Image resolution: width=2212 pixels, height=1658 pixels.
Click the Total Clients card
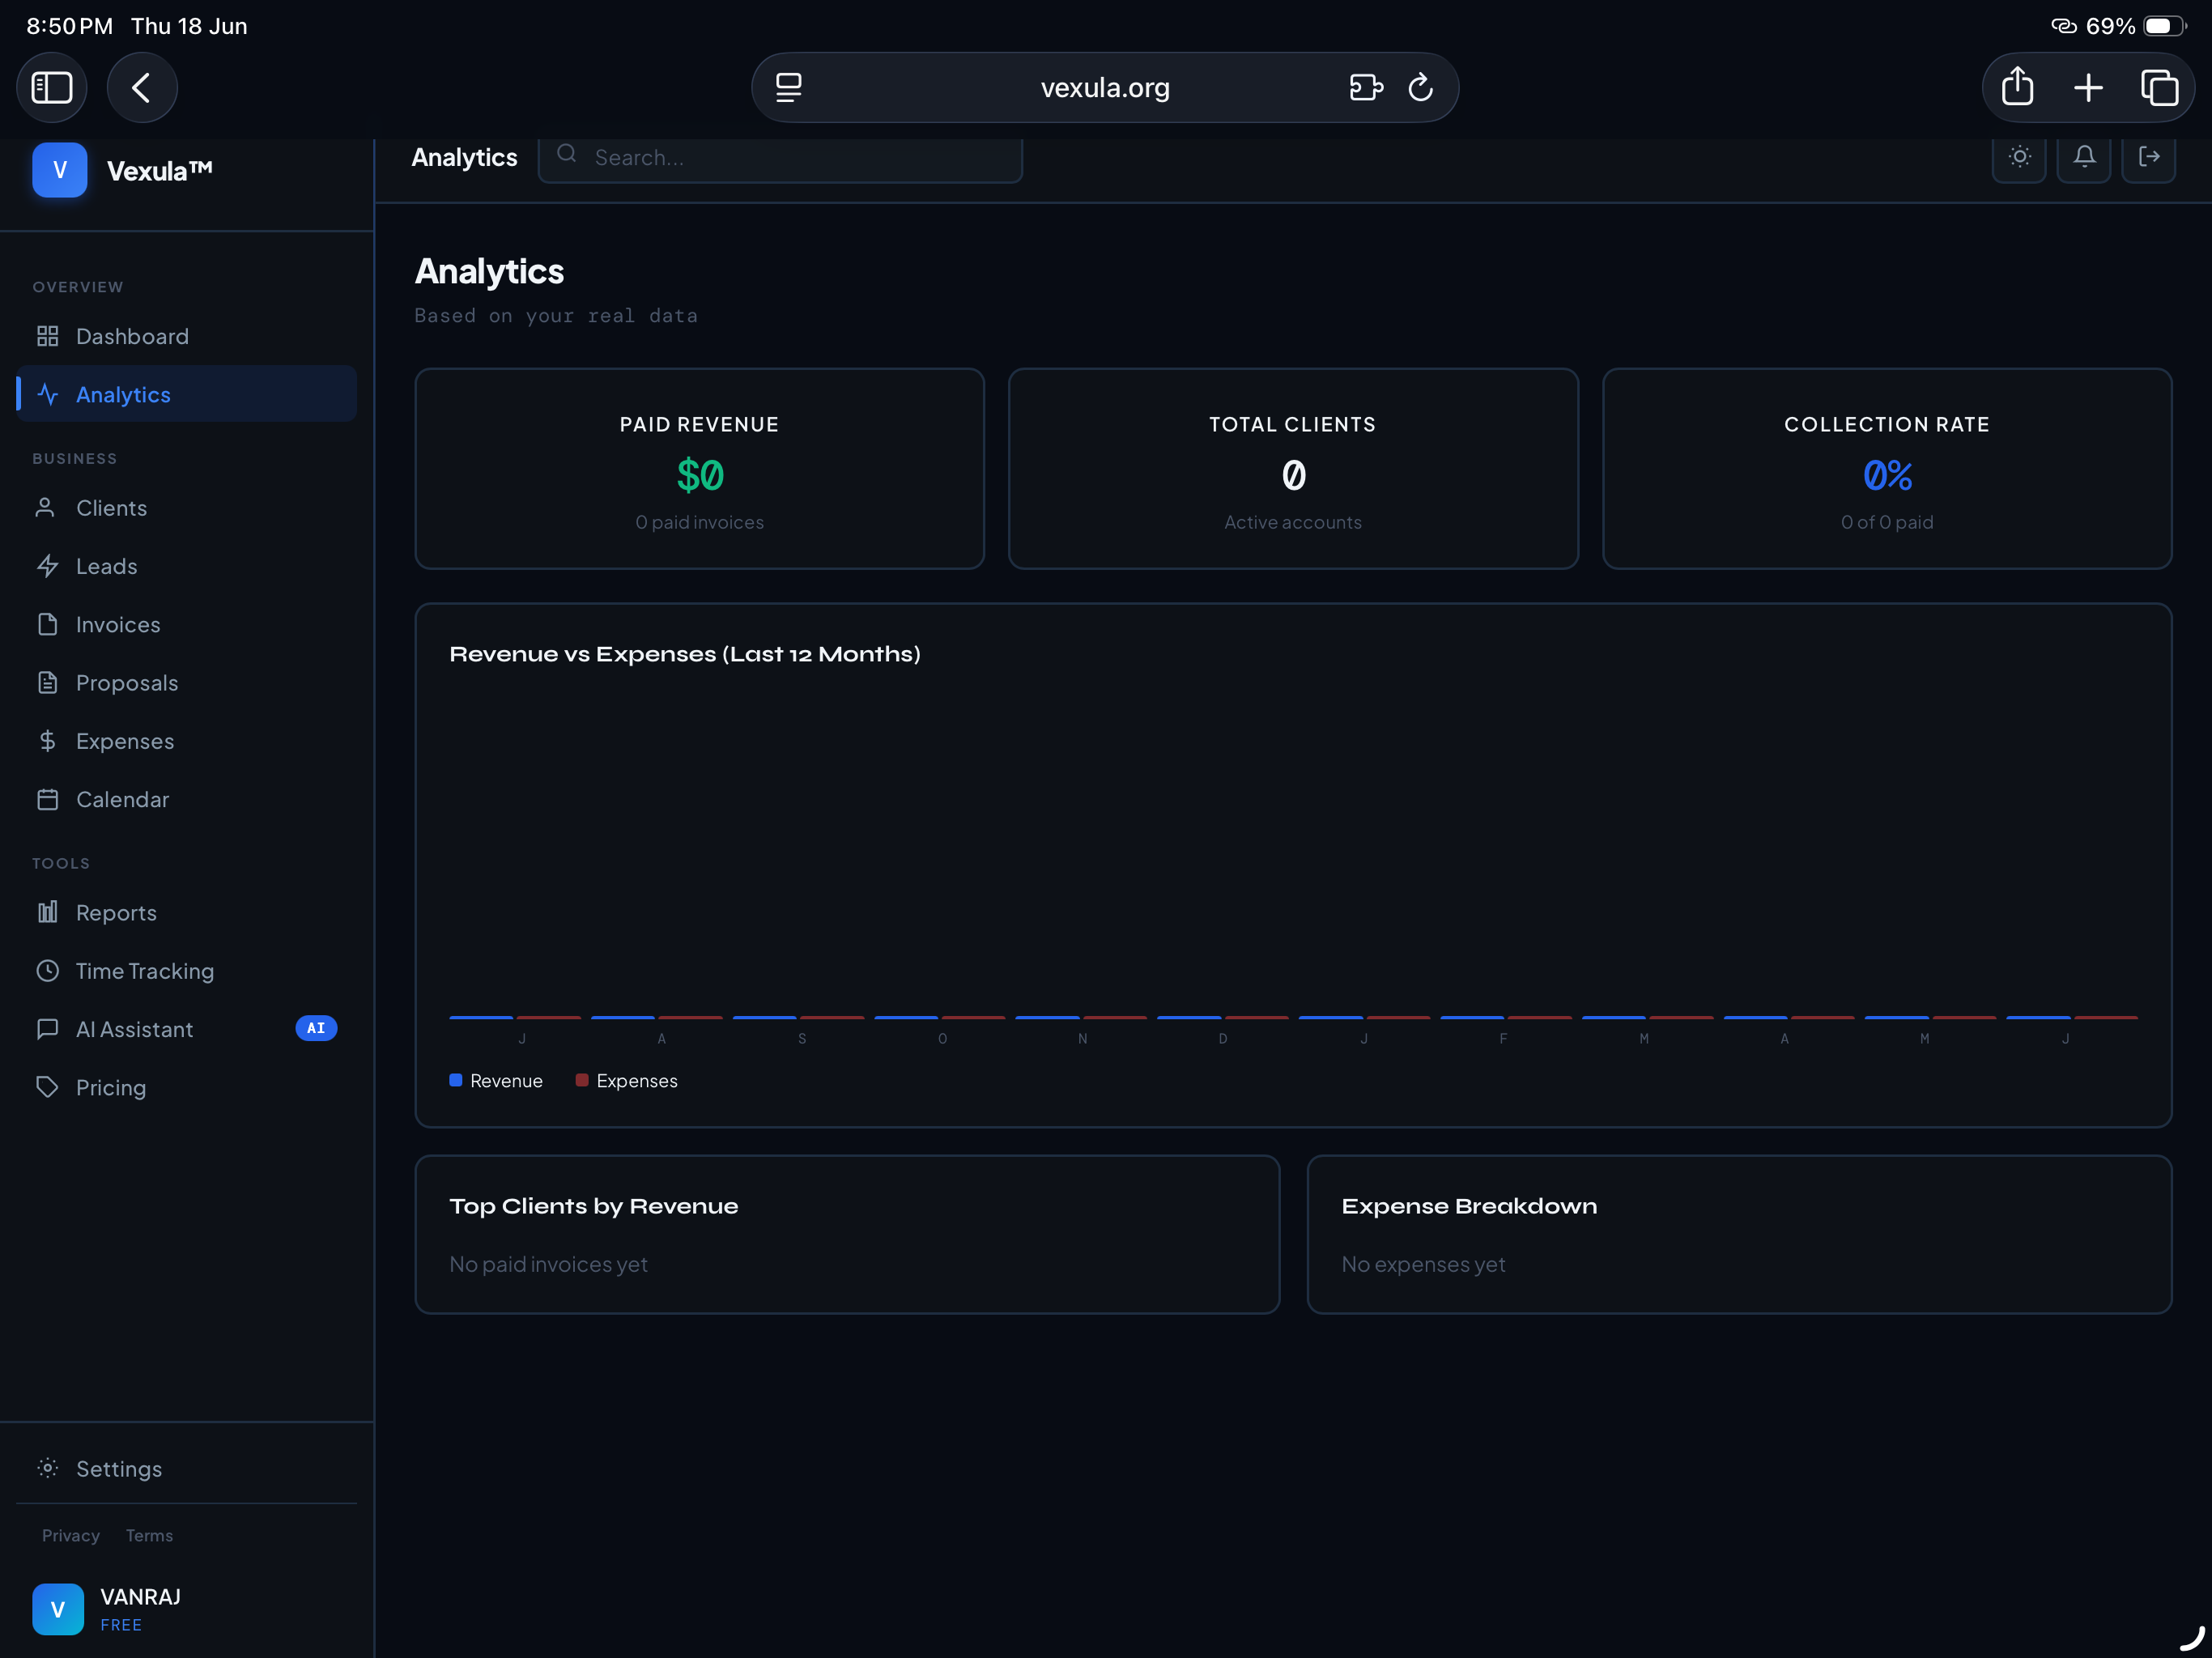click(x=1293, y=469)
